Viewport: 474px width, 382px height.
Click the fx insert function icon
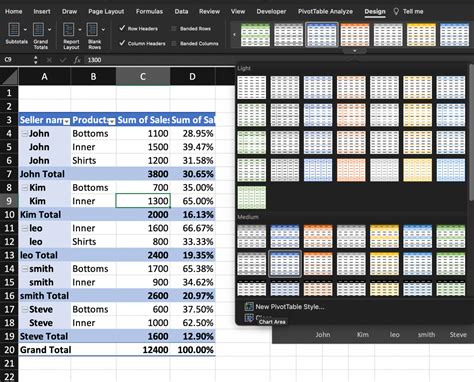tap(77, 60)
